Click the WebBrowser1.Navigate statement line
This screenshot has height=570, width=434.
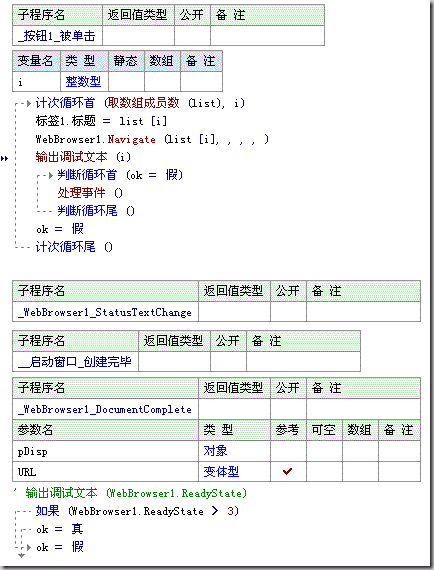pyautogui.click(x=152, y=139)
